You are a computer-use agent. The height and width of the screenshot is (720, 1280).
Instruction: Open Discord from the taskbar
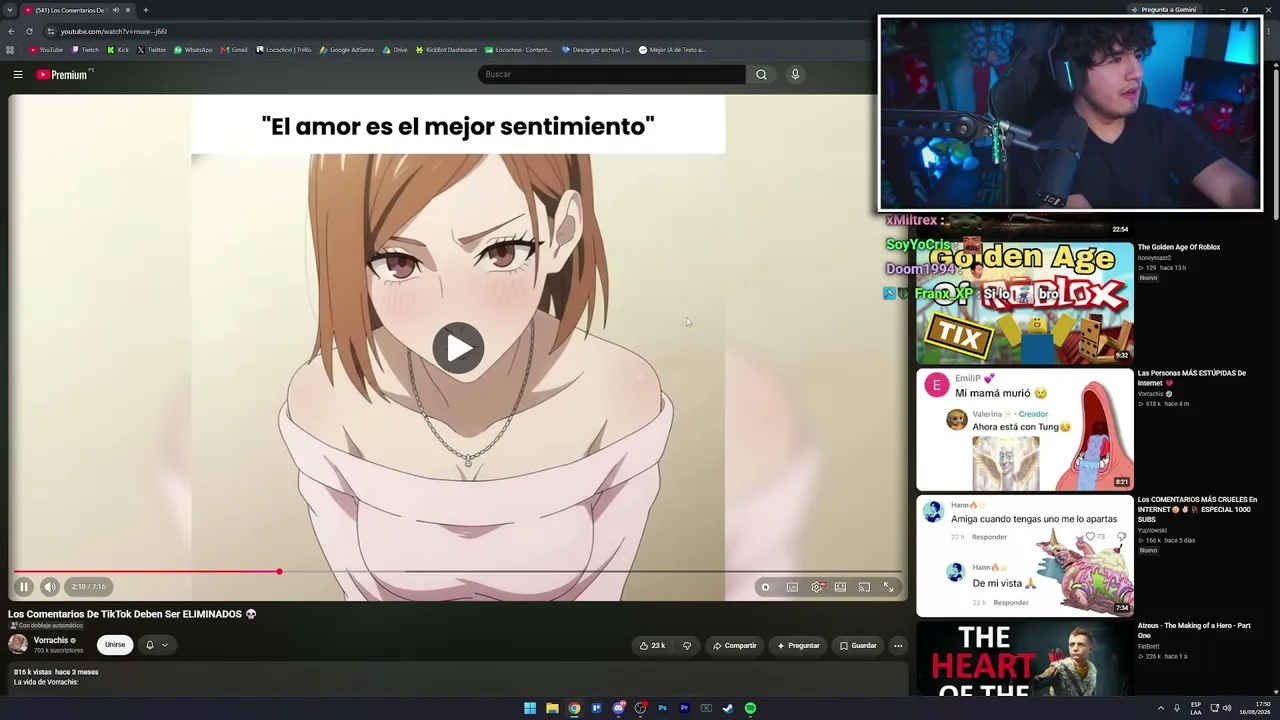(x=618, y=708)
